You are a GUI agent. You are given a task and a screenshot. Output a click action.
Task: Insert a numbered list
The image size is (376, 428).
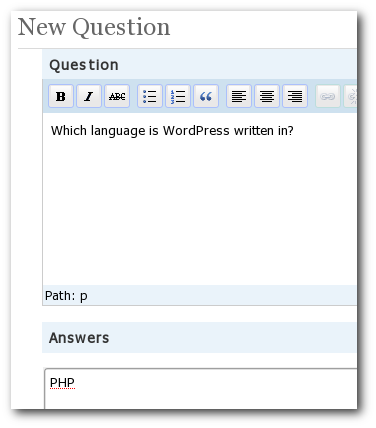point(178,96)
